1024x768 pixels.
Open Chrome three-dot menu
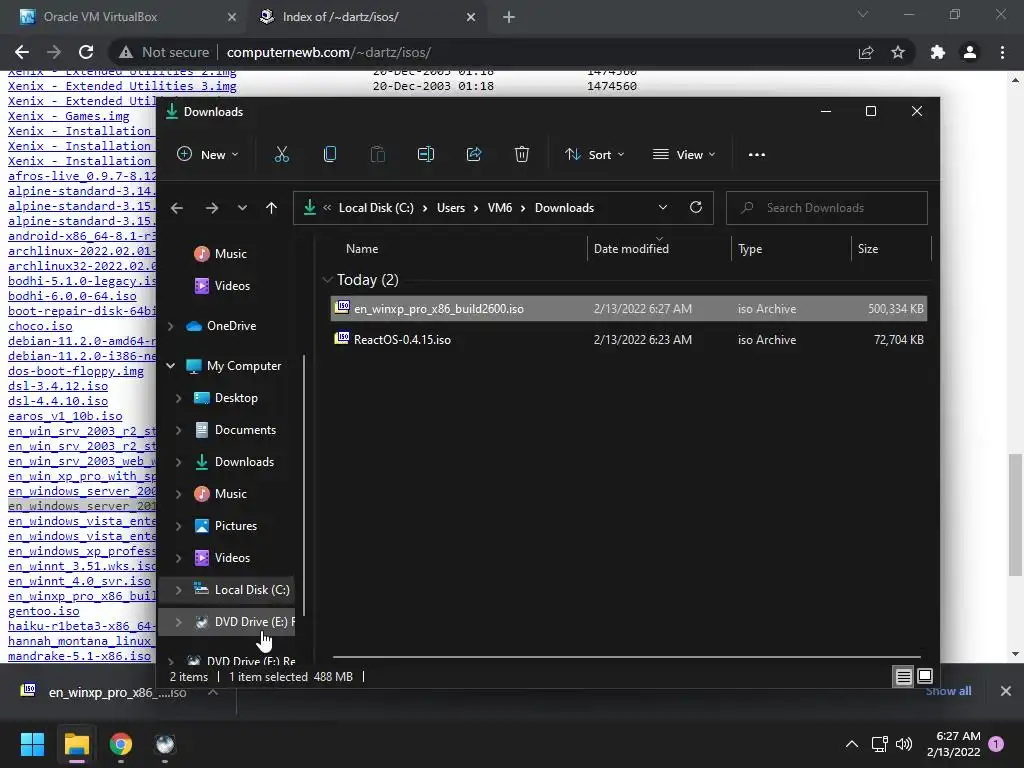point(1002,52)
